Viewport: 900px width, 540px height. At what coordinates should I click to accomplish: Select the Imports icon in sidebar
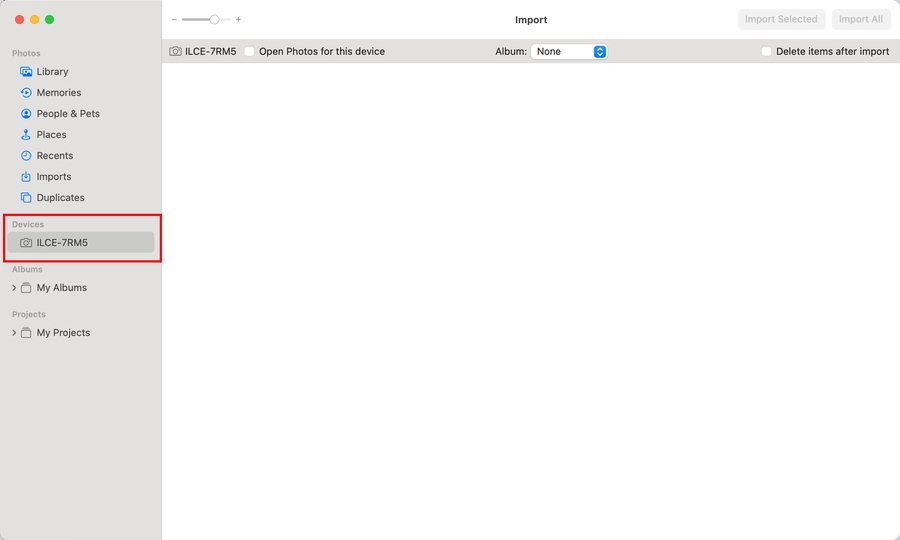click(x=26, y=177)
